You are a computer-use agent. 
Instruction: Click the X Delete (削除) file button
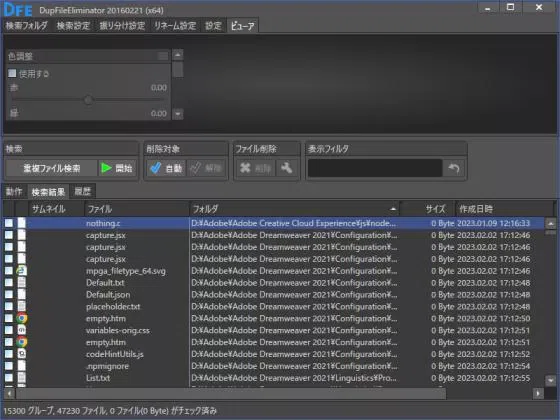255,168
